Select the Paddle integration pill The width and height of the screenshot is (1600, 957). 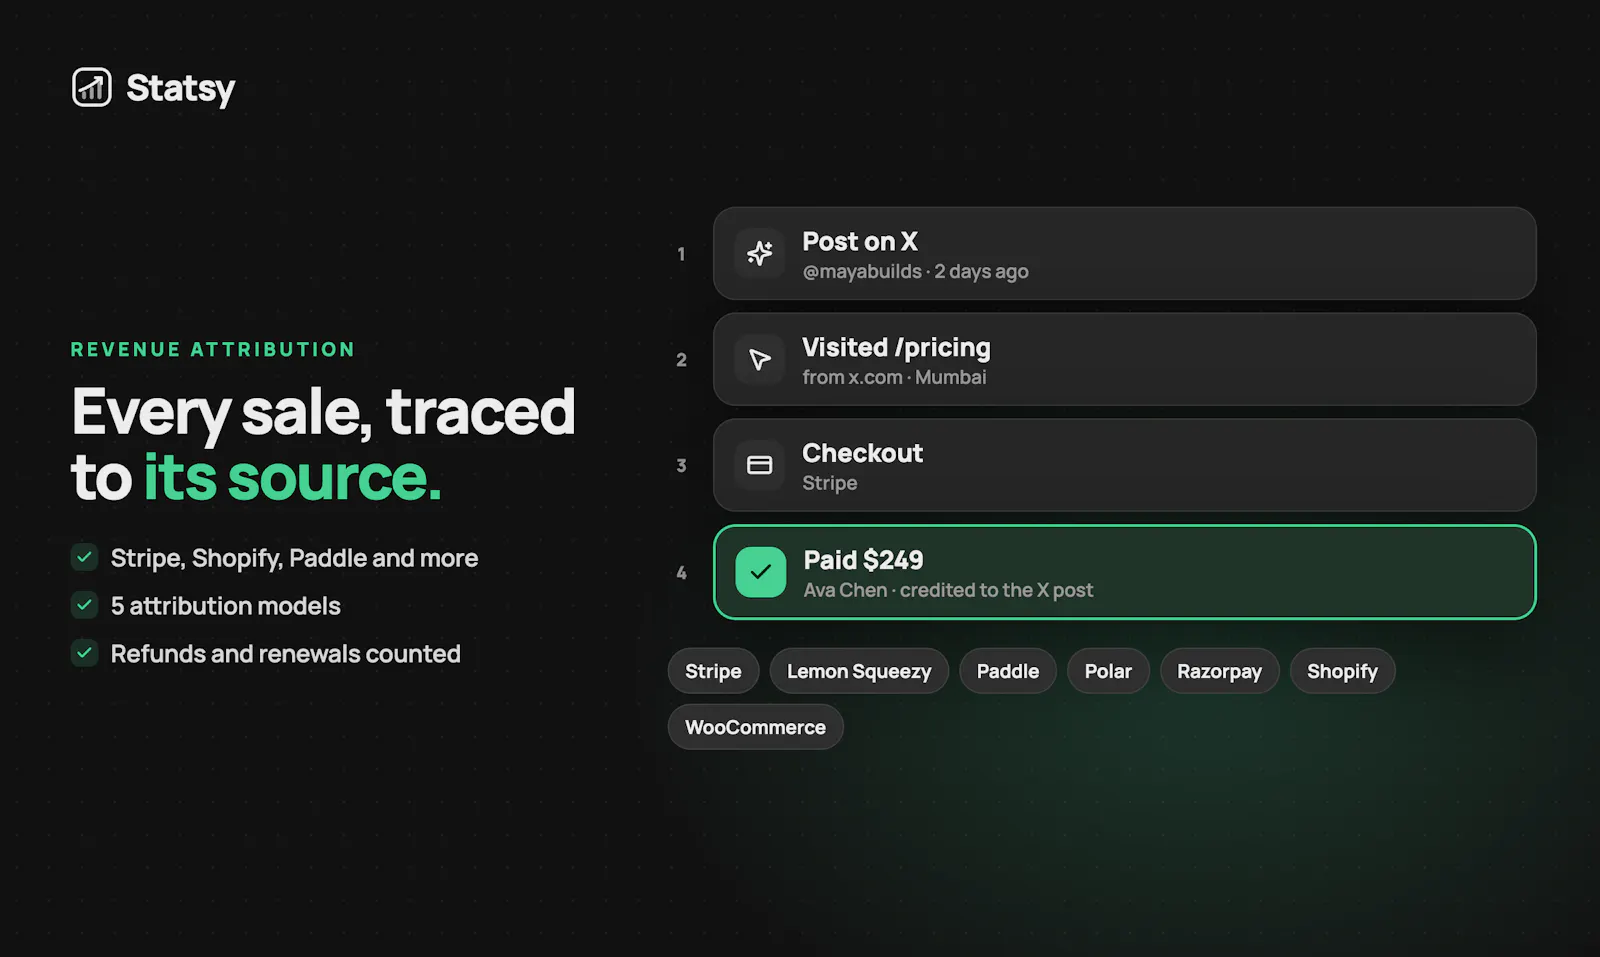pos(1008,671)
